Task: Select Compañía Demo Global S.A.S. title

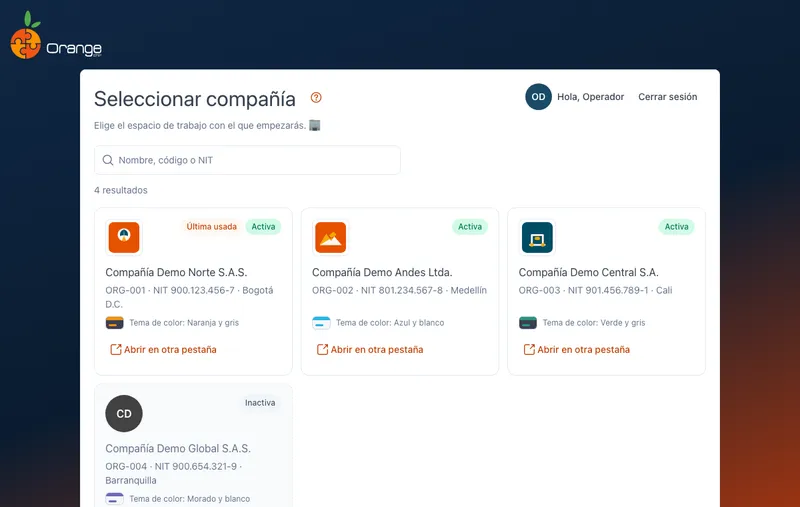Action: [178, 448]
